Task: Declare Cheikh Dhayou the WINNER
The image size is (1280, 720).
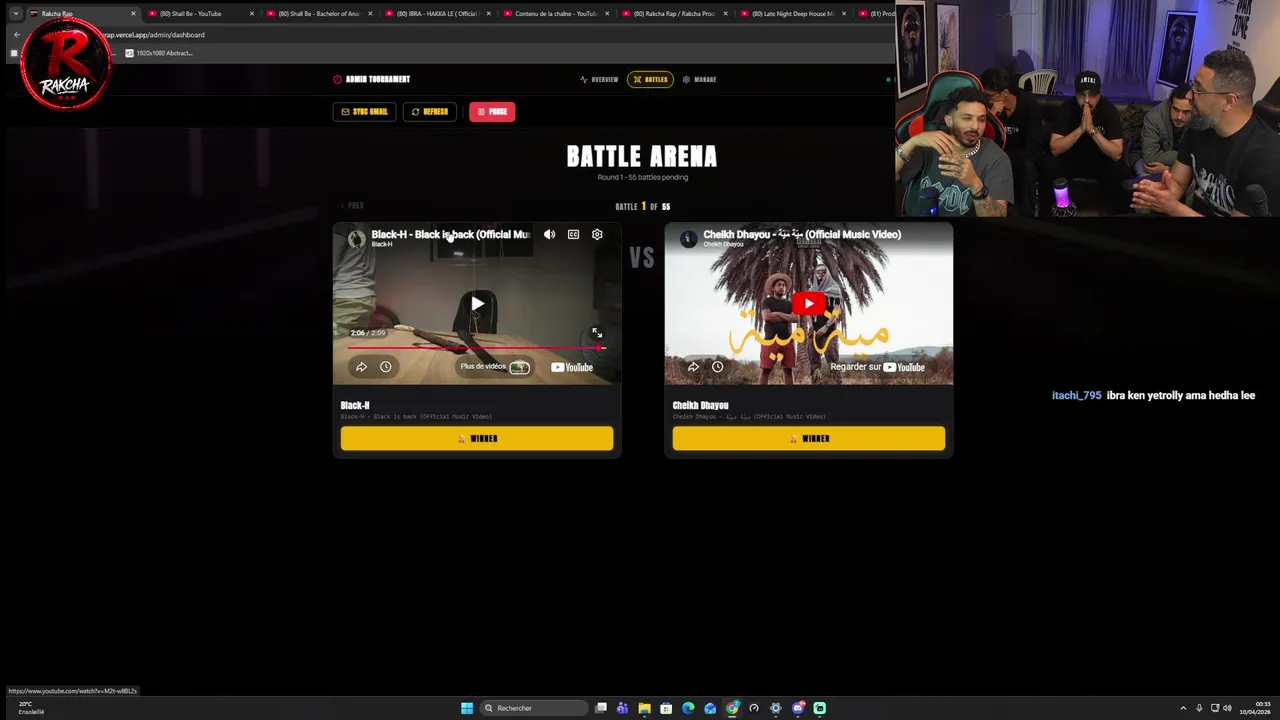Action: click(809, 438)
